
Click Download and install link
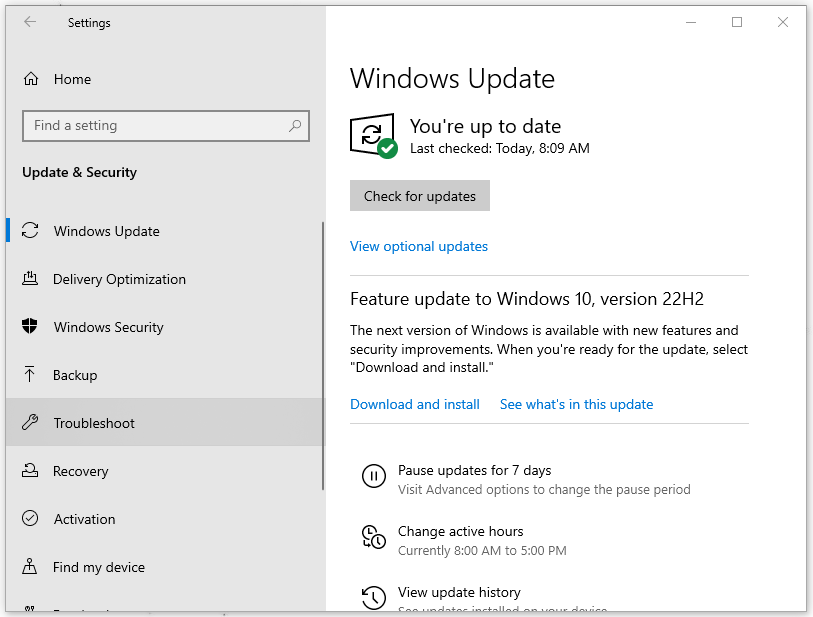(415, 404)
